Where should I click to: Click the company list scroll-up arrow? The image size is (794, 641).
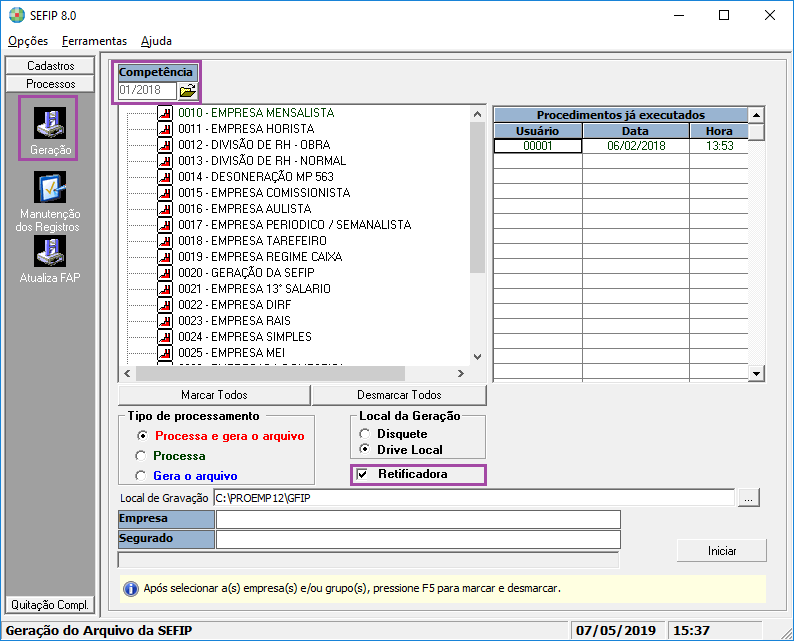coord(477,114)
